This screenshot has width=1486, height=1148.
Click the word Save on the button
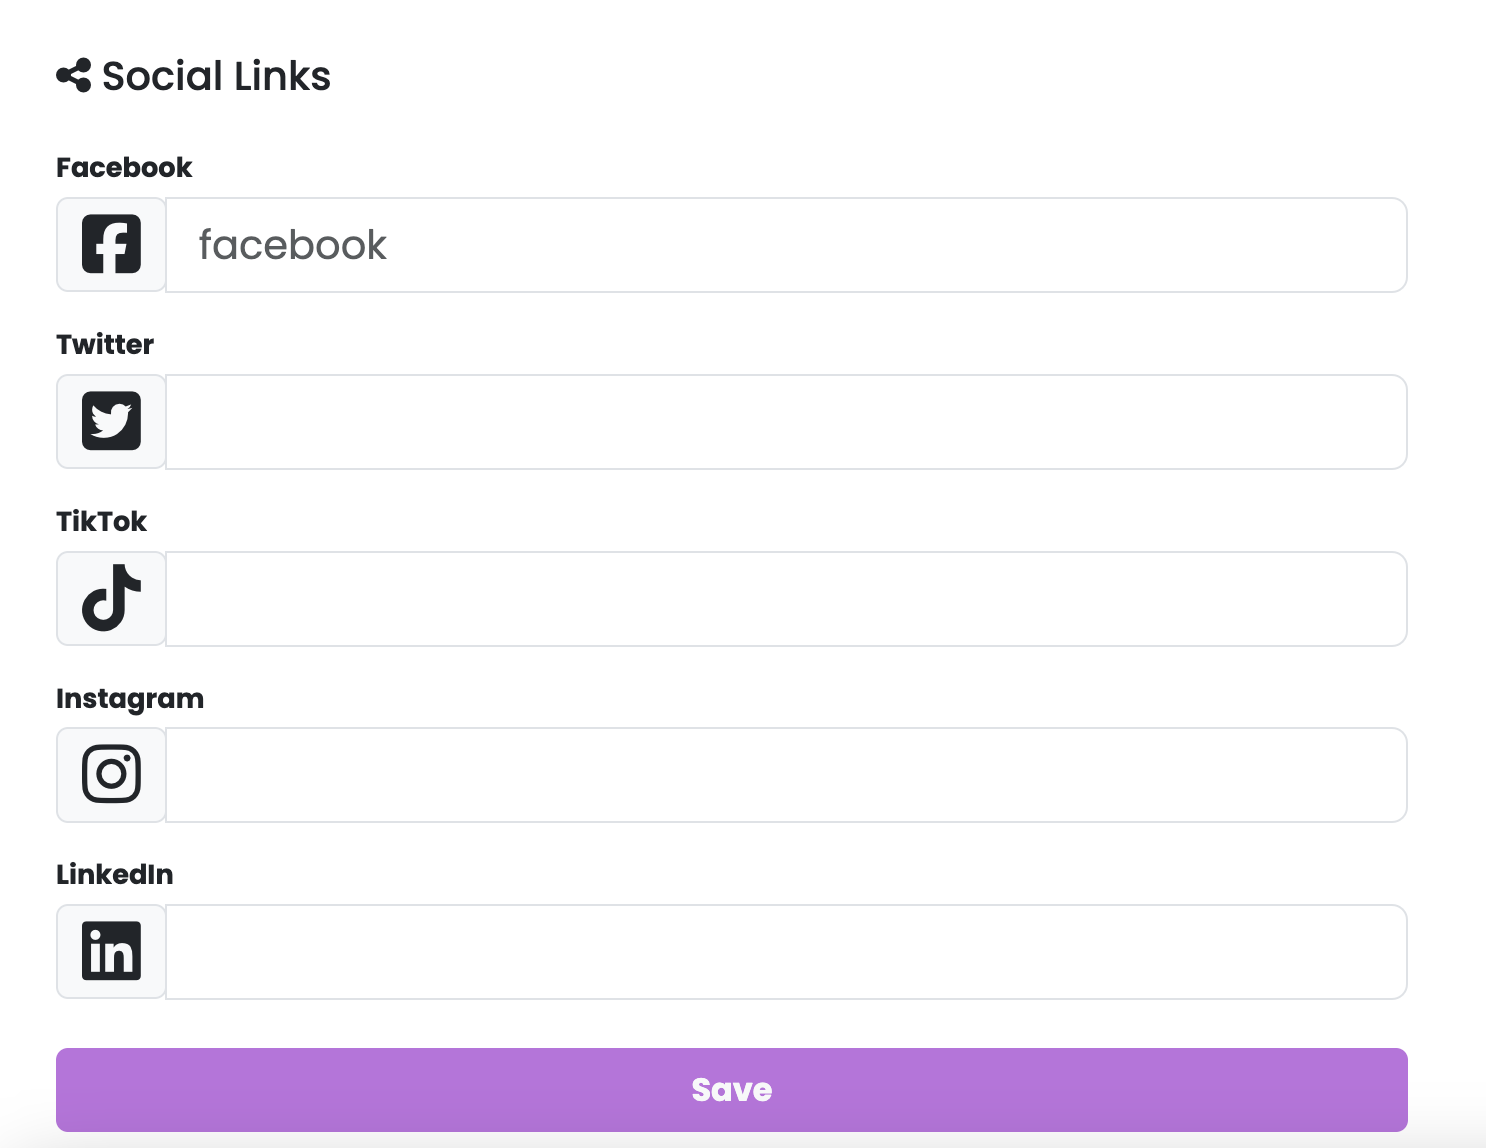point(732,1090)
